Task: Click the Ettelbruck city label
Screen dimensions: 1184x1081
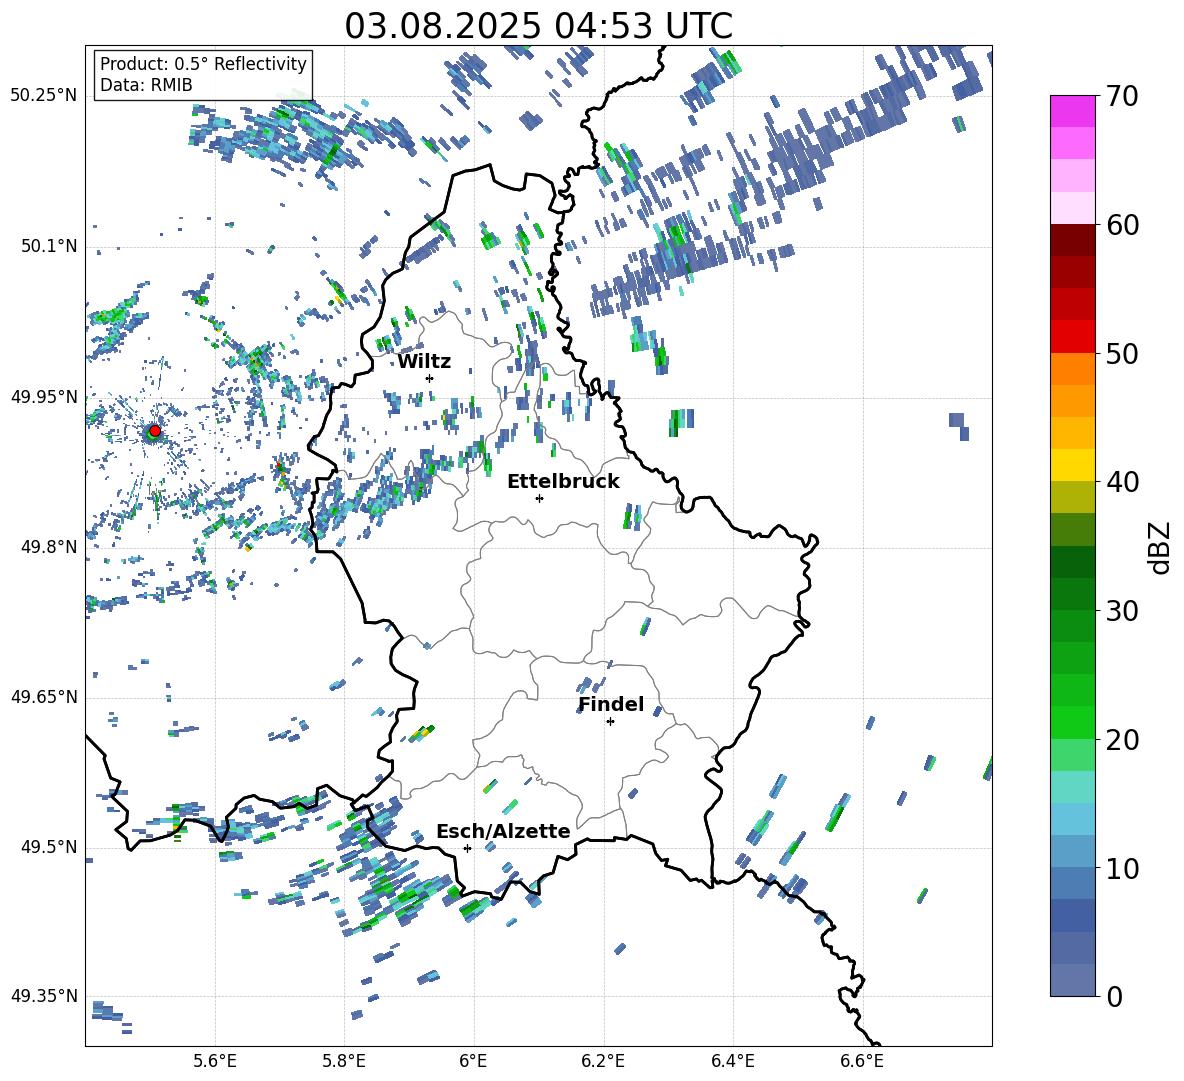Action: (563, 482)
